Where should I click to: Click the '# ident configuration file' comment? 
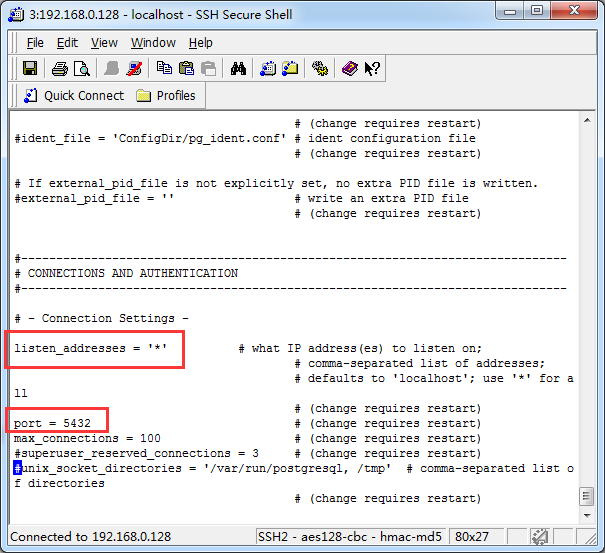tap(385, 138)
